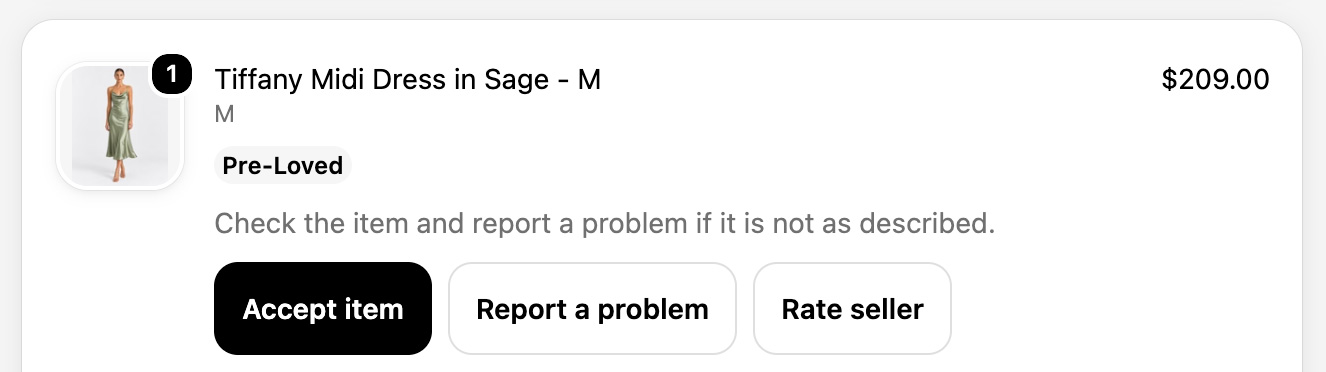Click the quantity badge showing 1
1326x372 pixels.
(x=172, y=75)
